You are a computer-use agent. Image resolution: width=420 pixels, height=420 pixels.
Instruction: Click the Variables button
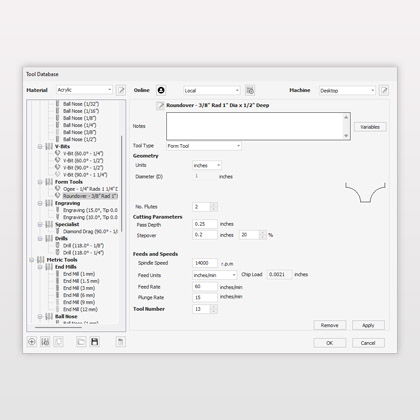point(370,127)
